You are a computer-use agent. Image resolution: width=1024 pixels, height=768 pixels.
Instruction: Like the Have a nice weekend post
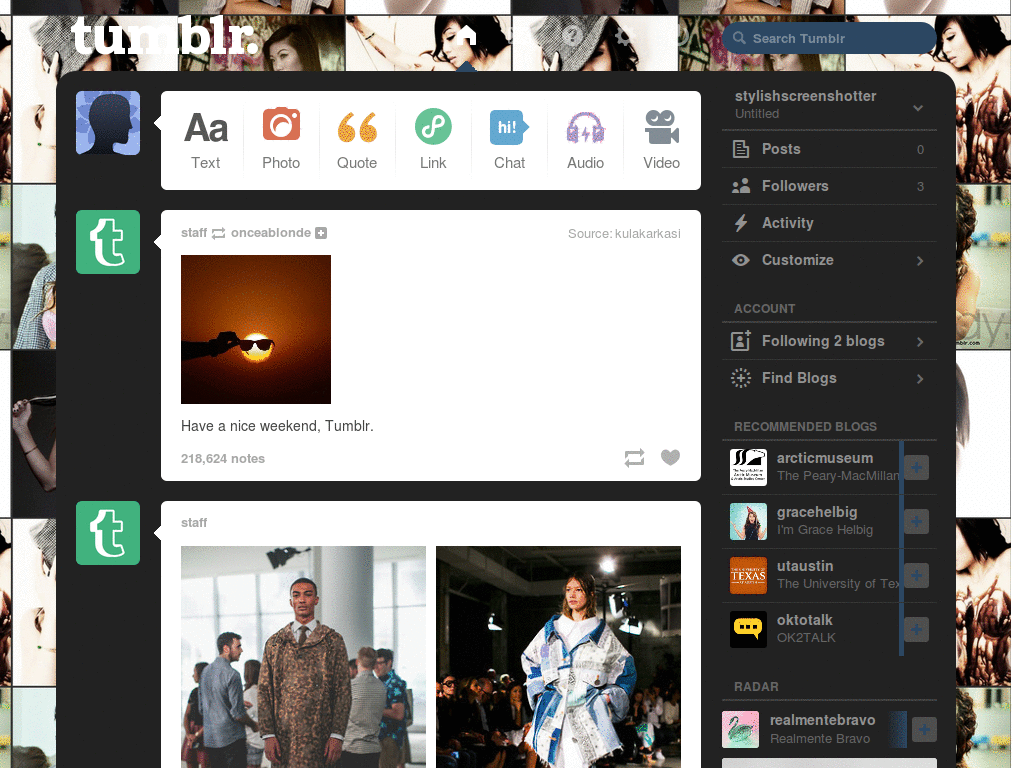click(x=670, y=457)
